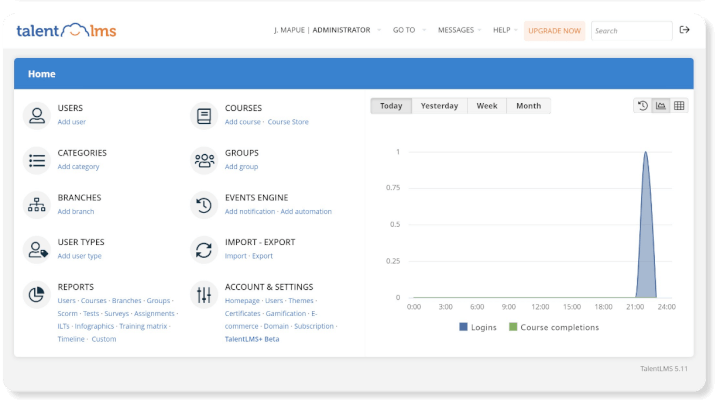This screenshot has width=720, height=406.
Task: Show the timeline history view icon
Action: (x=642, y=106)
